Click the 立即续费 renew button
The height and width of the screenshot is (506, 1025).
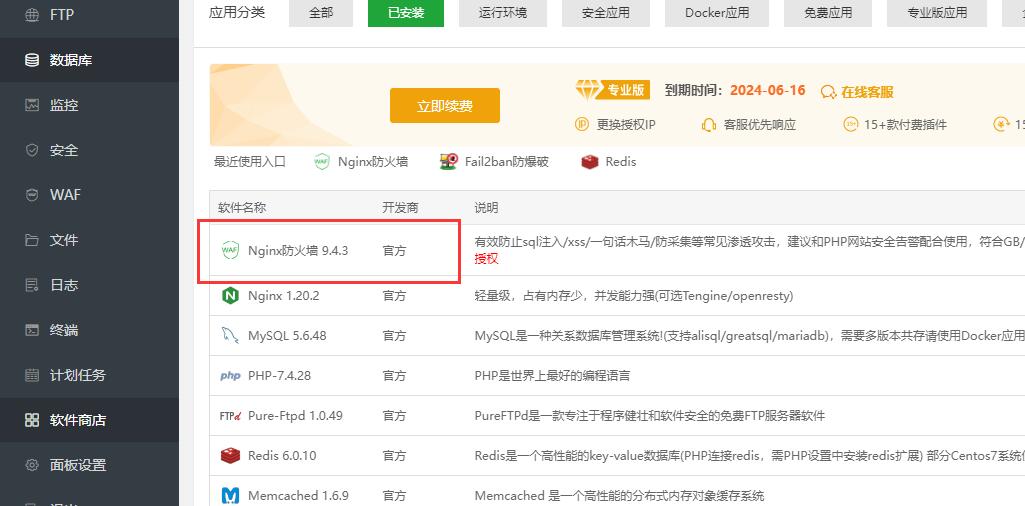point(445,106)
